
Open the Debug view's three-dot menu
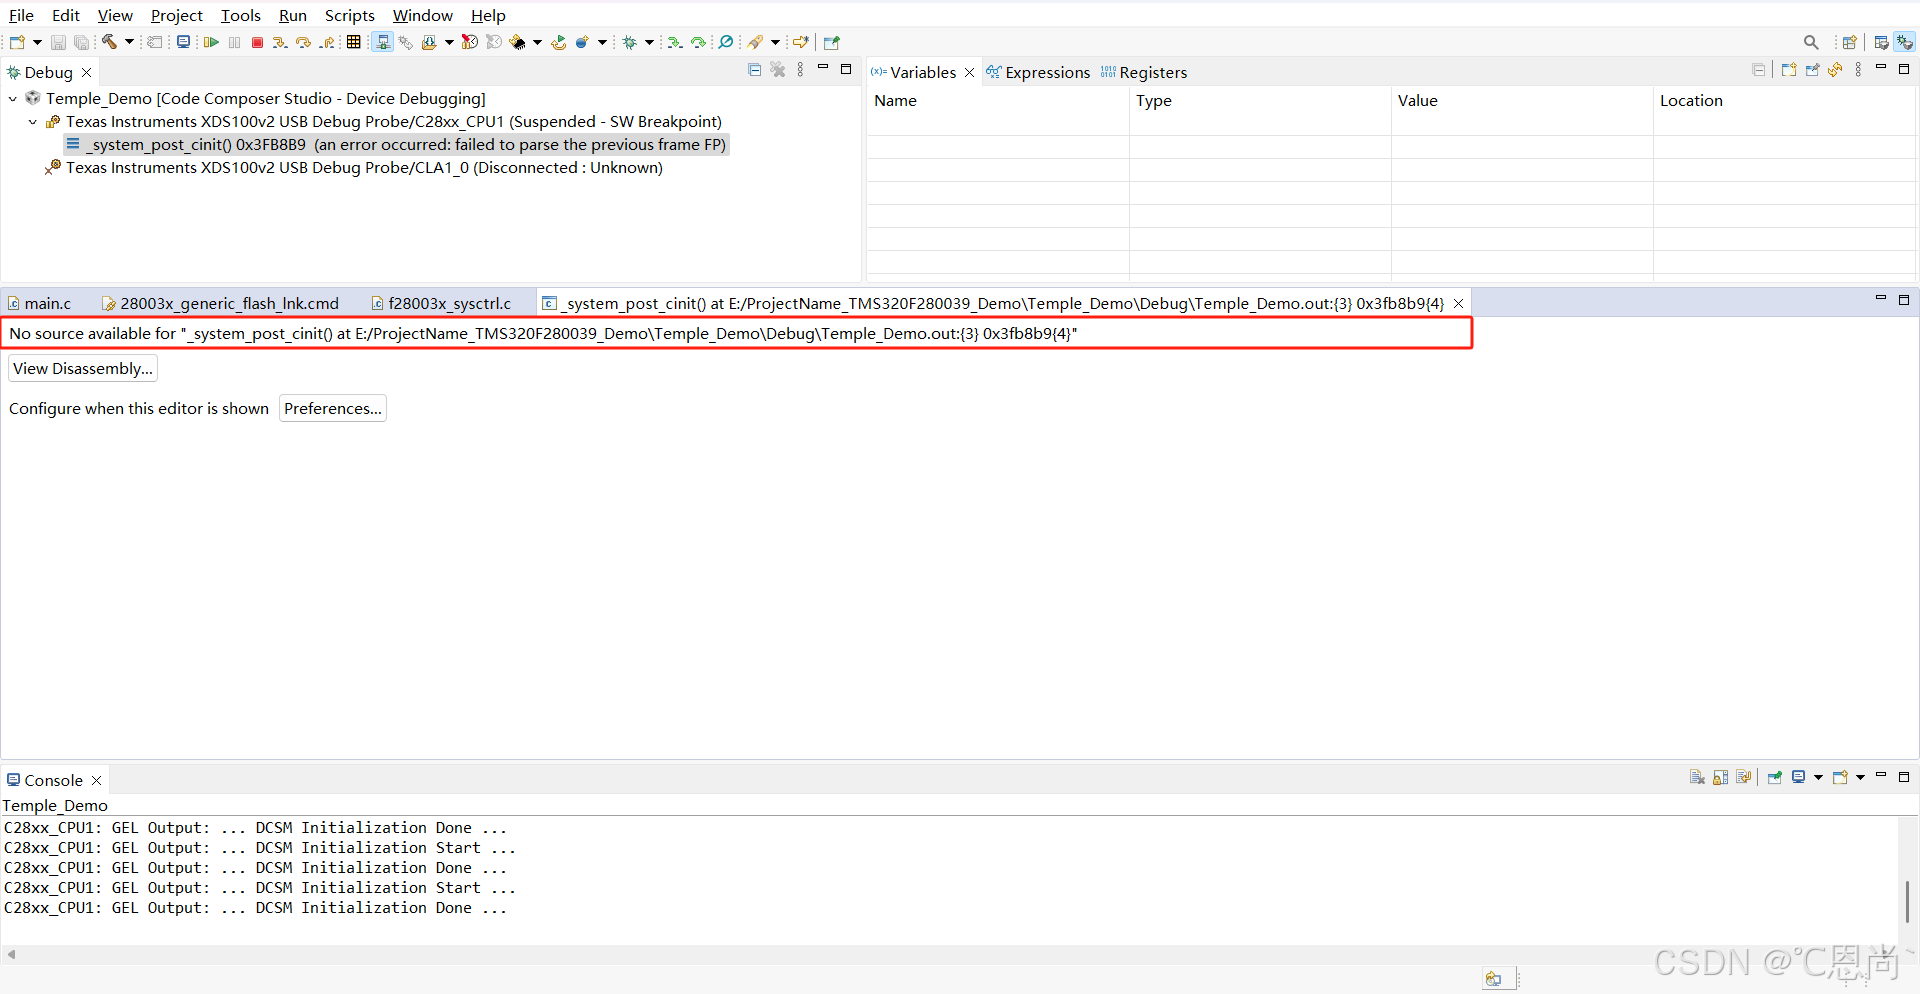800,70
